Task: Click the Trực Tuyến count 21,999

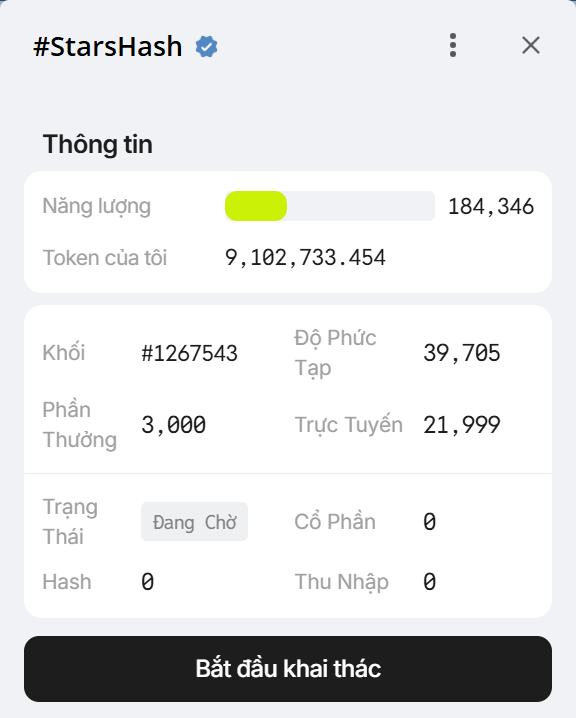Action: [x=462, y=425]
